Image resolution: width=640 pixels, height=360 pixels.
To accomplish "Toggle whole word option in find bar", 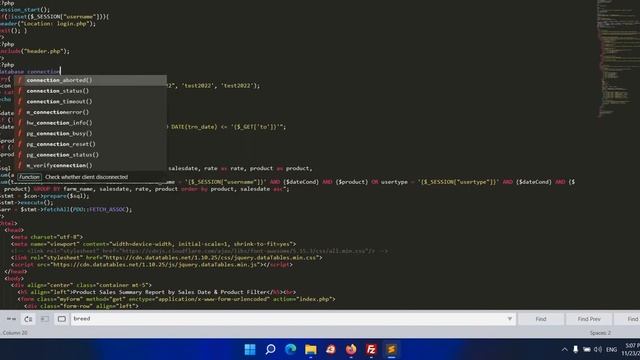I will tap(11, 319).
